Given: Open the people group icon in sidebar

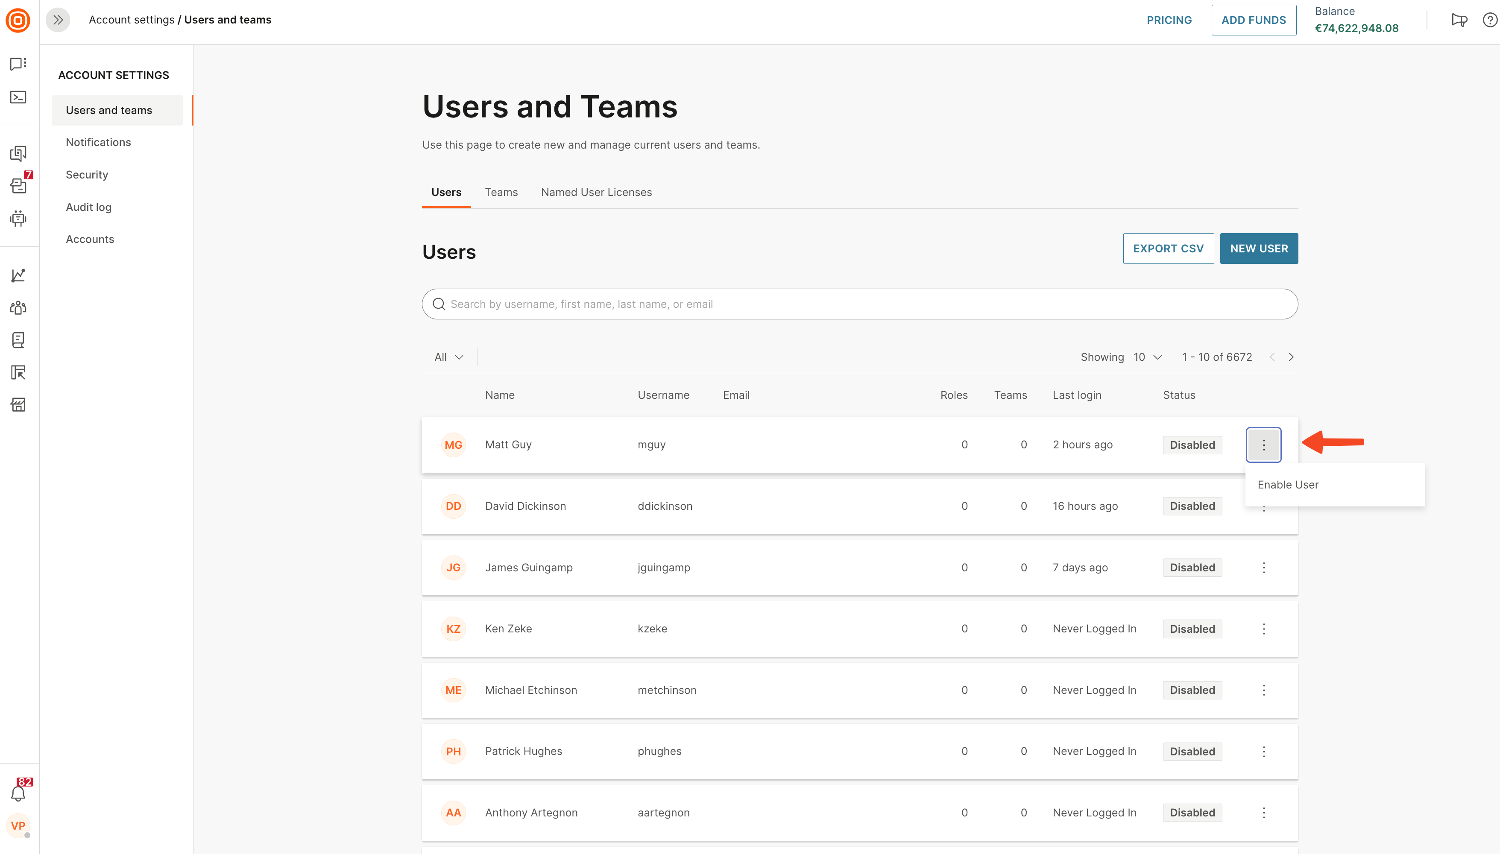Looking at the screenshot, I should point(18,308).
